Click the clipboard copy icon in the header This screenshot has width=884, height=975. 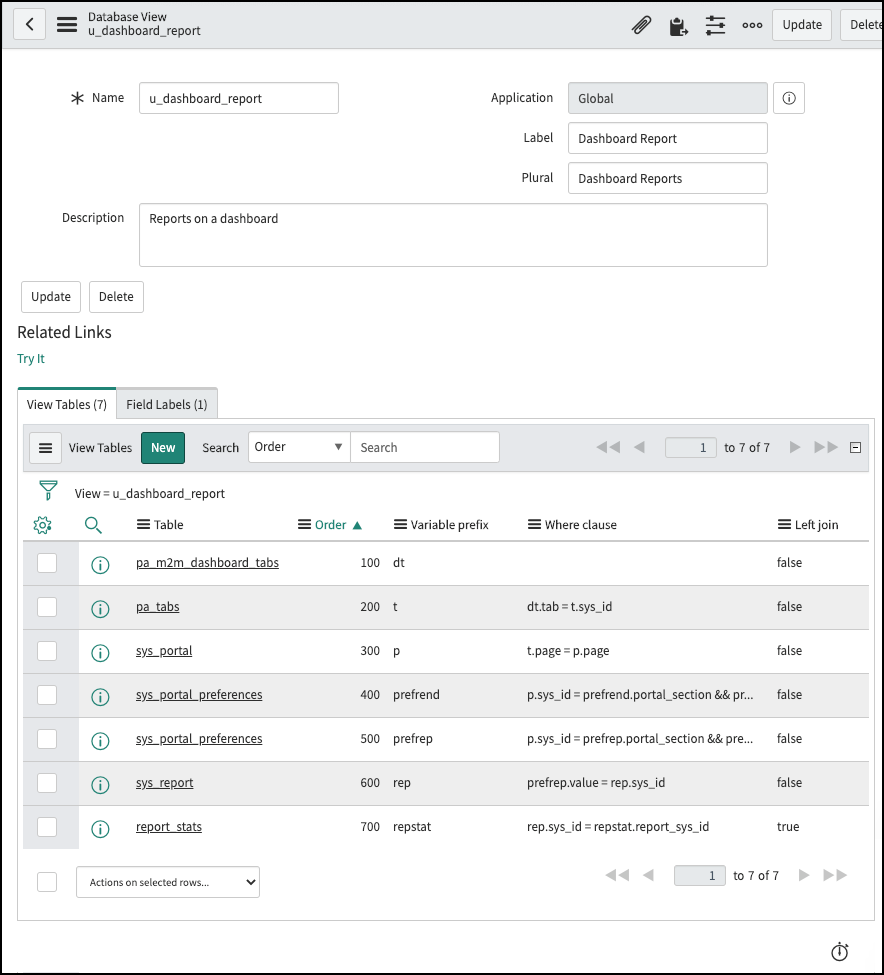click(x=679, y=24)
